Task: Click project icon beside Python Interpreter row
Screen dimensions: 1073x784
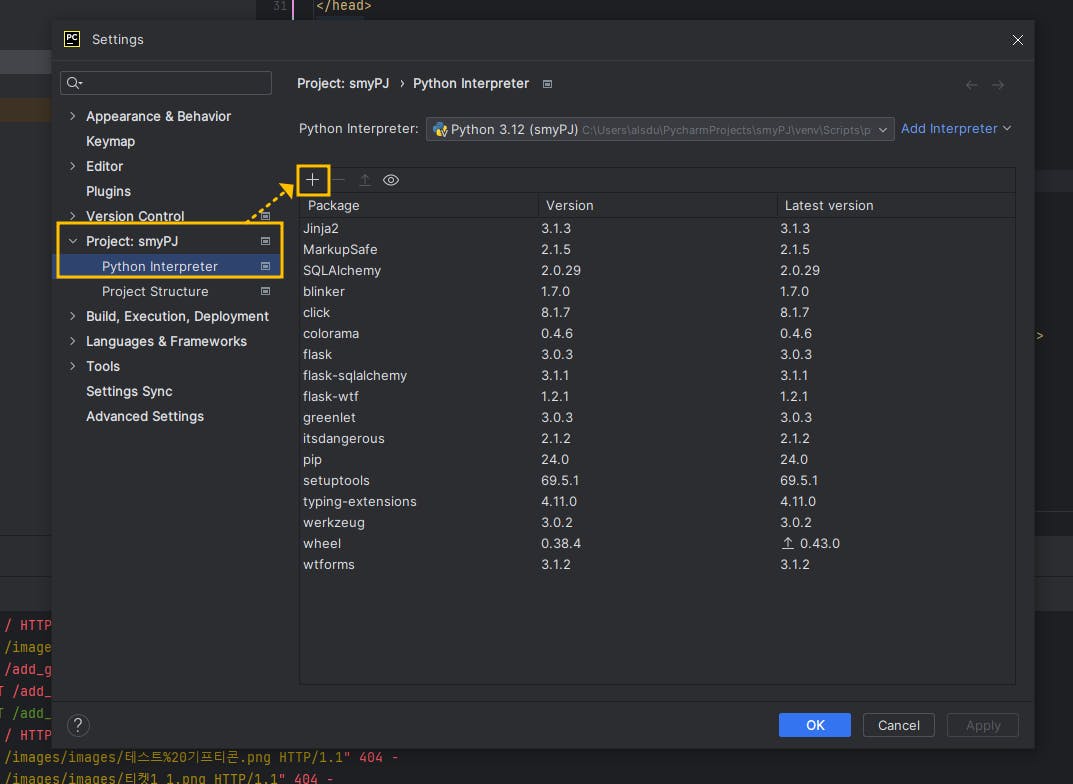Action: coord(266,266)
